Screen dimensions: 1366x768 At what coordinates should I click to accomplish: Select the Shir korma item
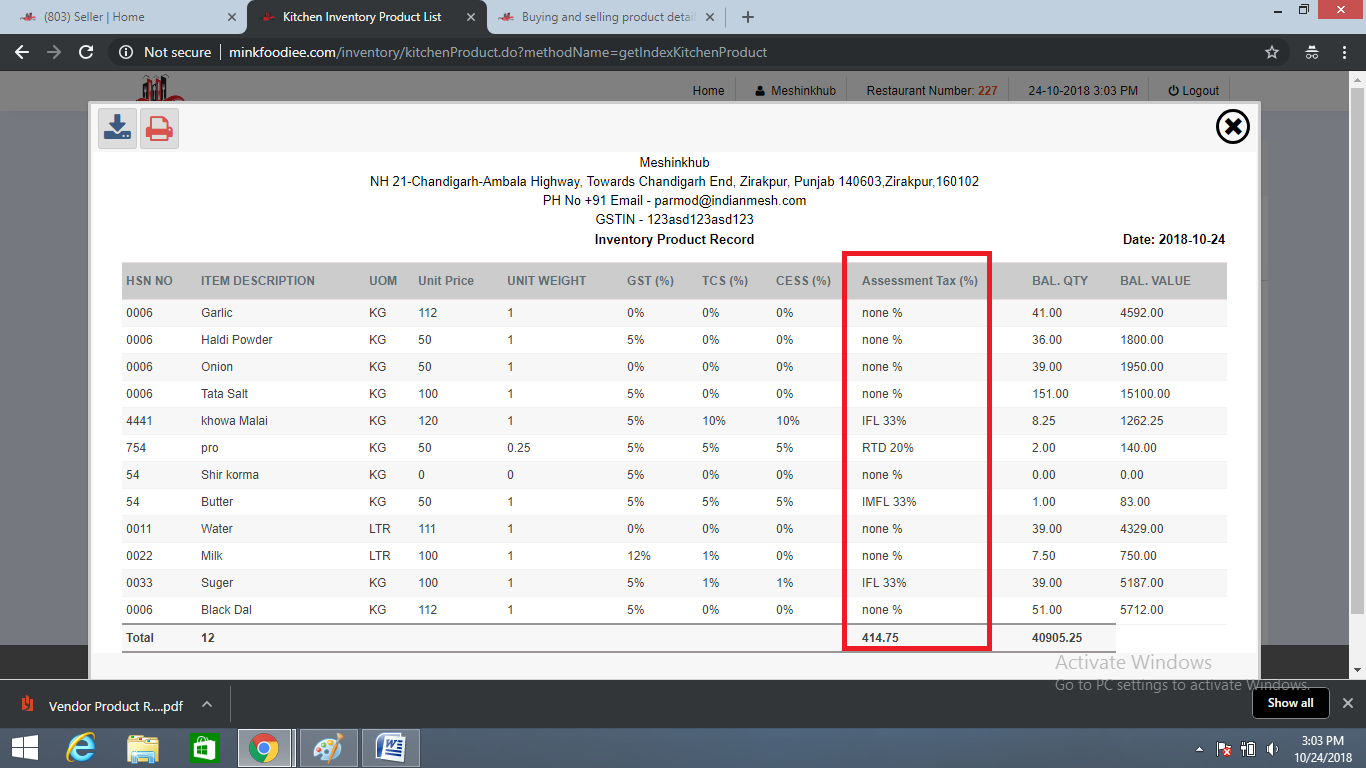tap(229, 475)
